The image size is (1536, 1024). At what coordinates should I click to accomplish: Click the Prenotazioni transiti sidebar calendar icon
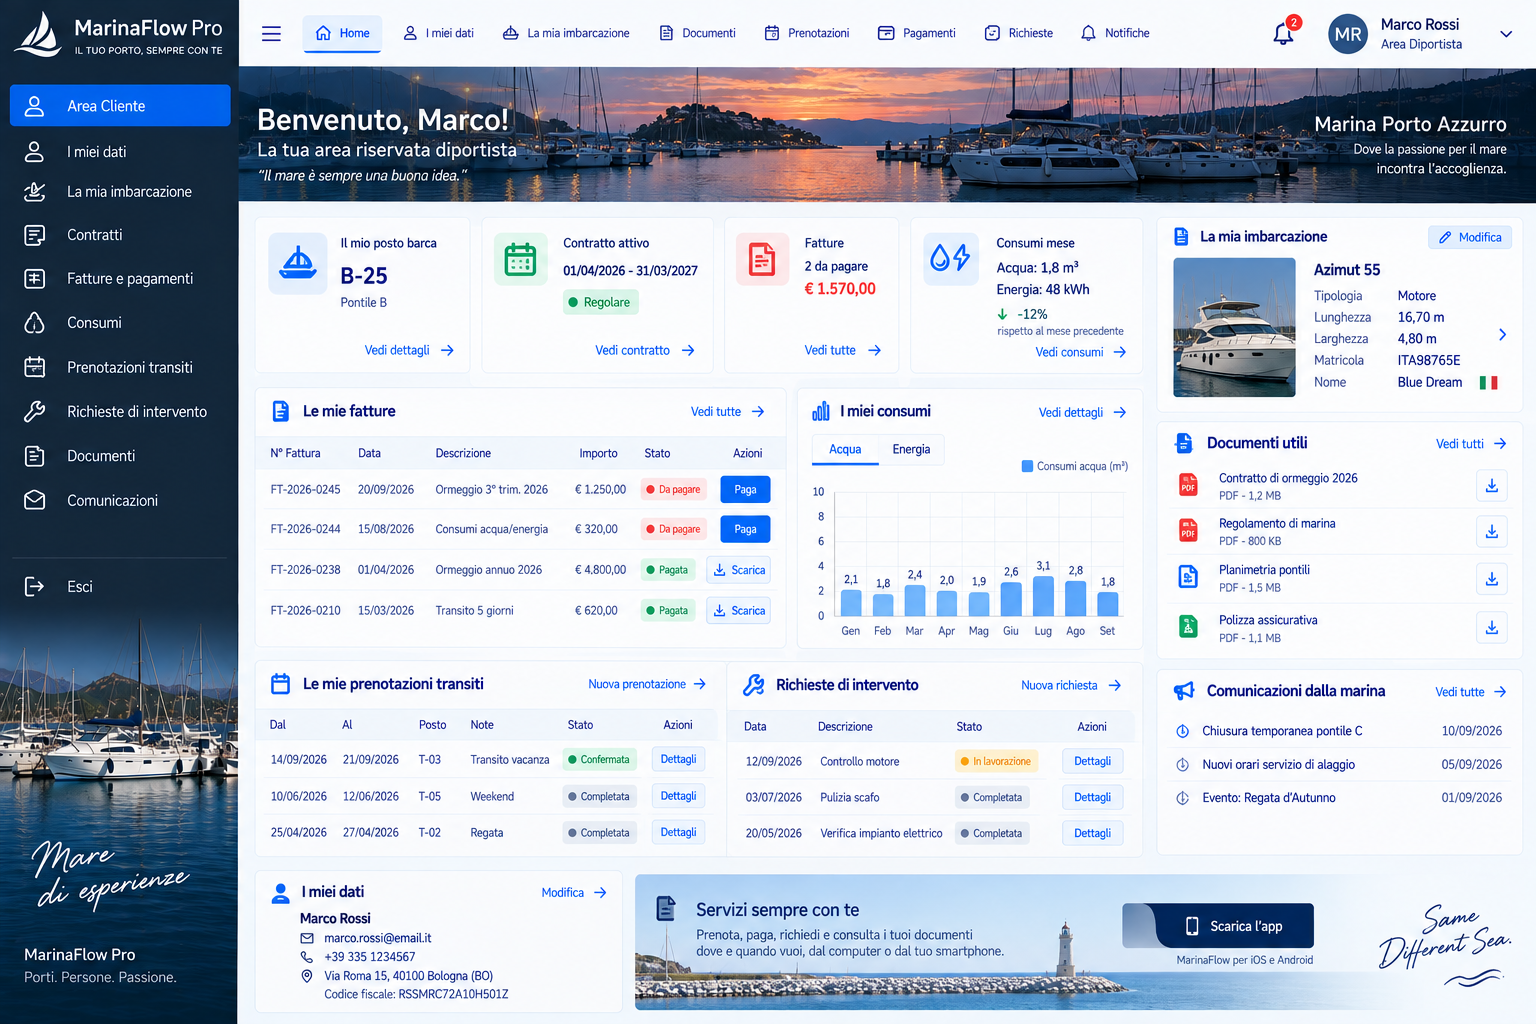coord(35,367)
